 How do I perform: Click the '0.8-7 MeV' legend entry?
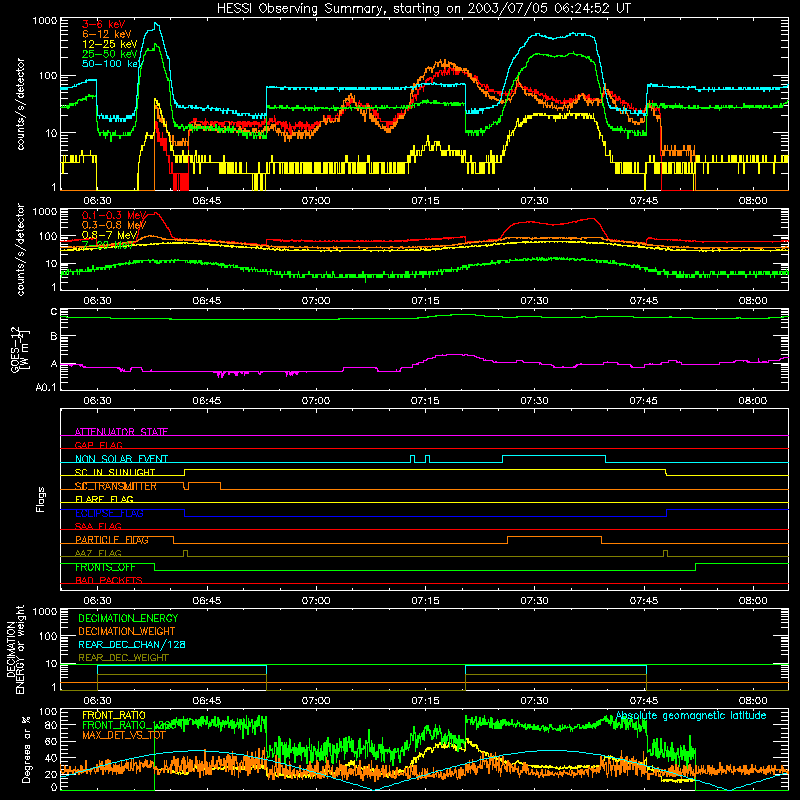[110, 235]
